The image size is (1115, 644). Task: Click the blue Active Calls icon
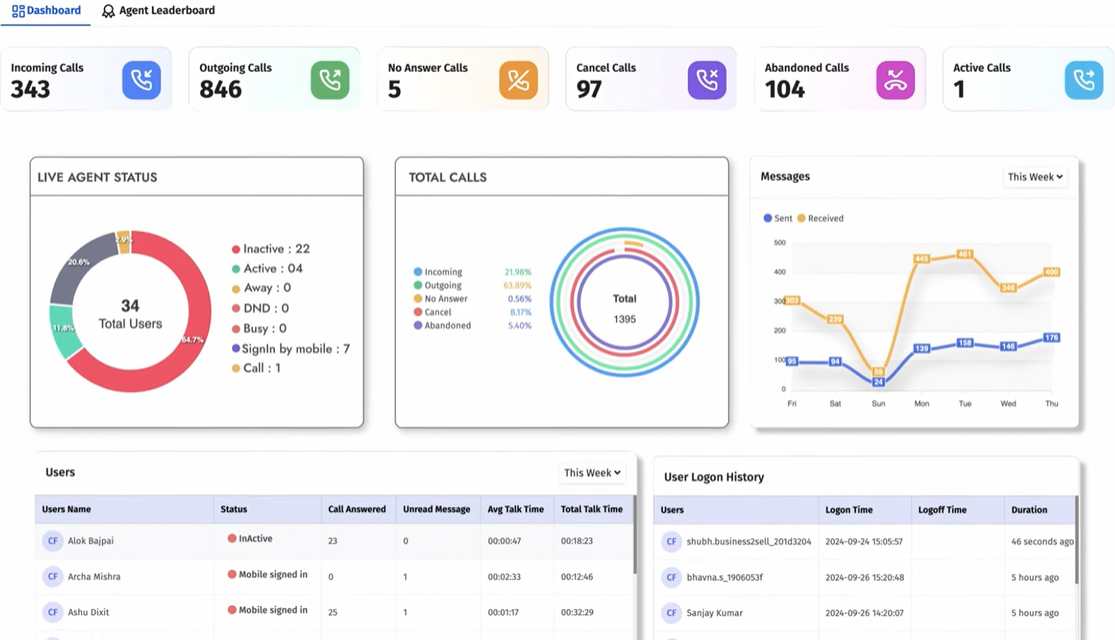tap(1084, 79)
